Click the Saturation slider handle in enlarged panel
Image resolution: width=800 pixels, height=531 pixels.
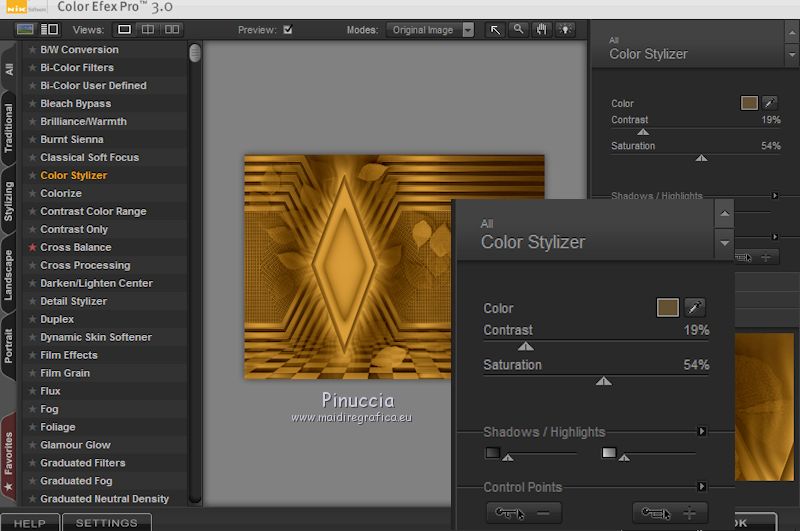[604, 381]
